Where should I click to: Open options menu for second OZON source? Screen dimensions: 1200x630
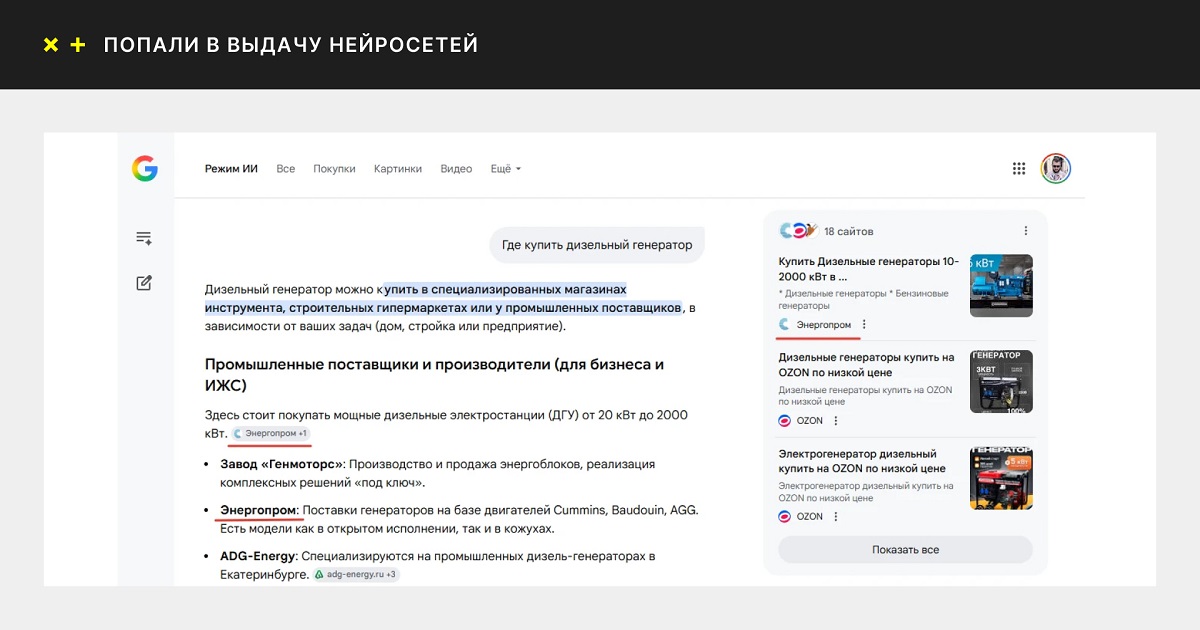836,517
